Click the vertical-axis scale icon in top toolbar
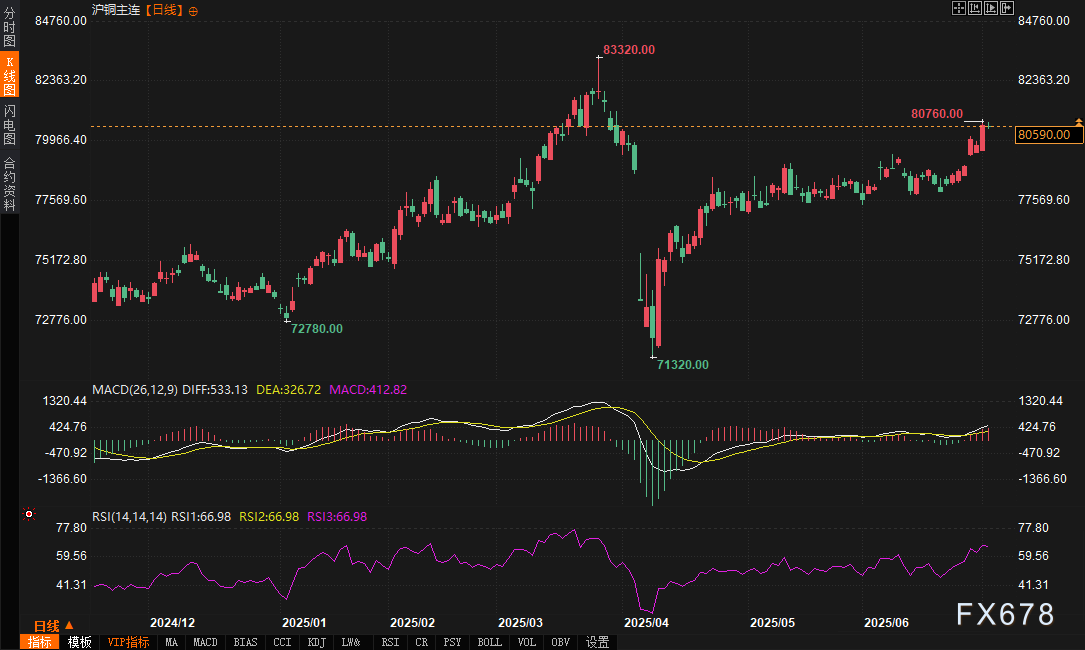Image resolution: width=1085 pixels, height=650 pixels. click(975, 8)
